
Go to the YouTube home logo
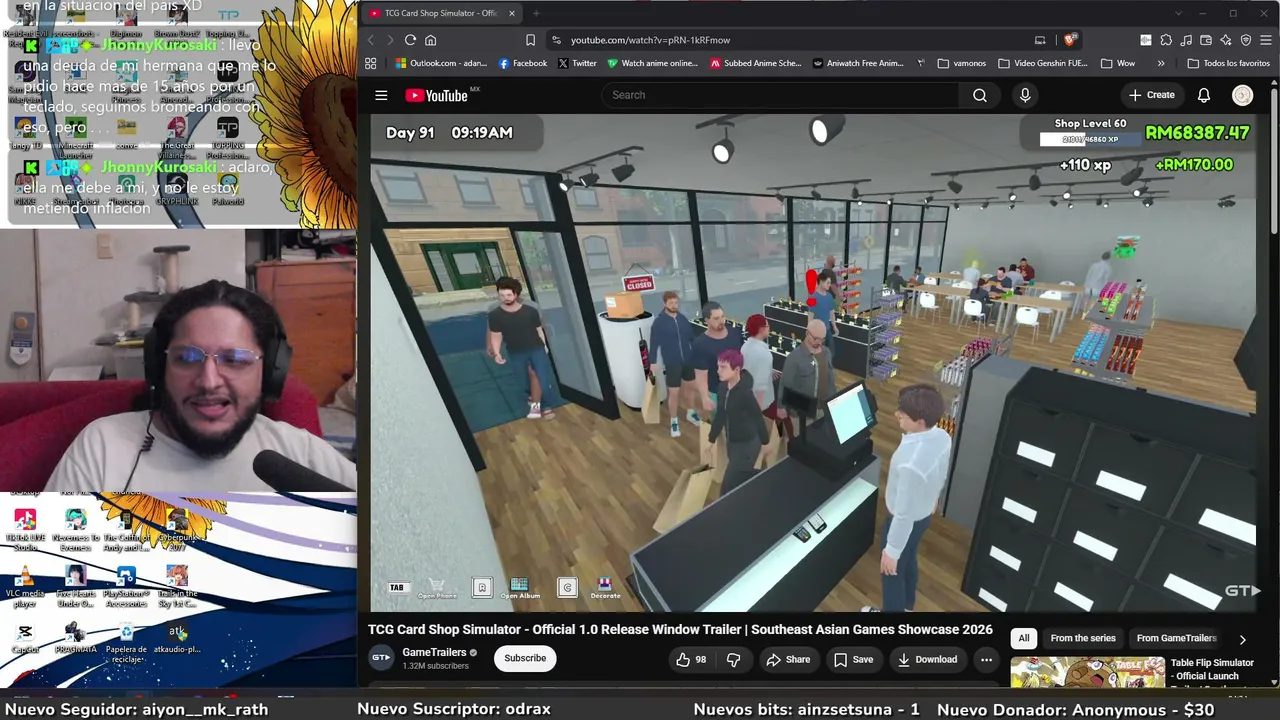click(x=437, y=95)
